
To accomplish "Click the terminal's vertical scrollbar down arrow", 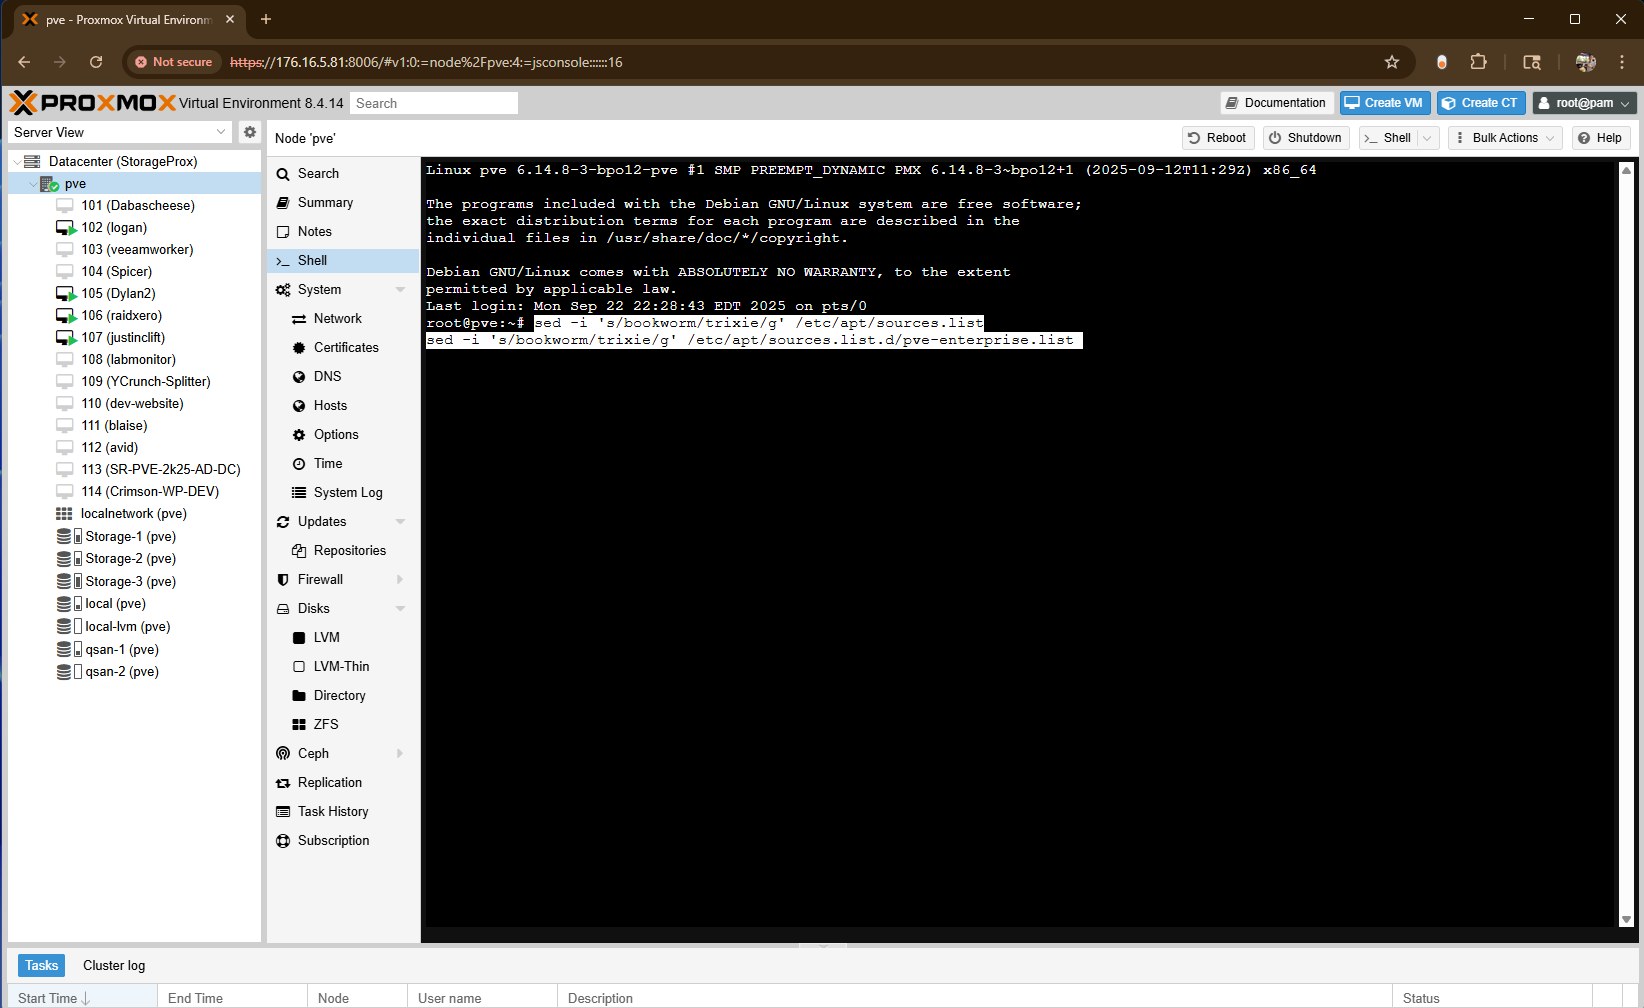I will (1626, 919).
